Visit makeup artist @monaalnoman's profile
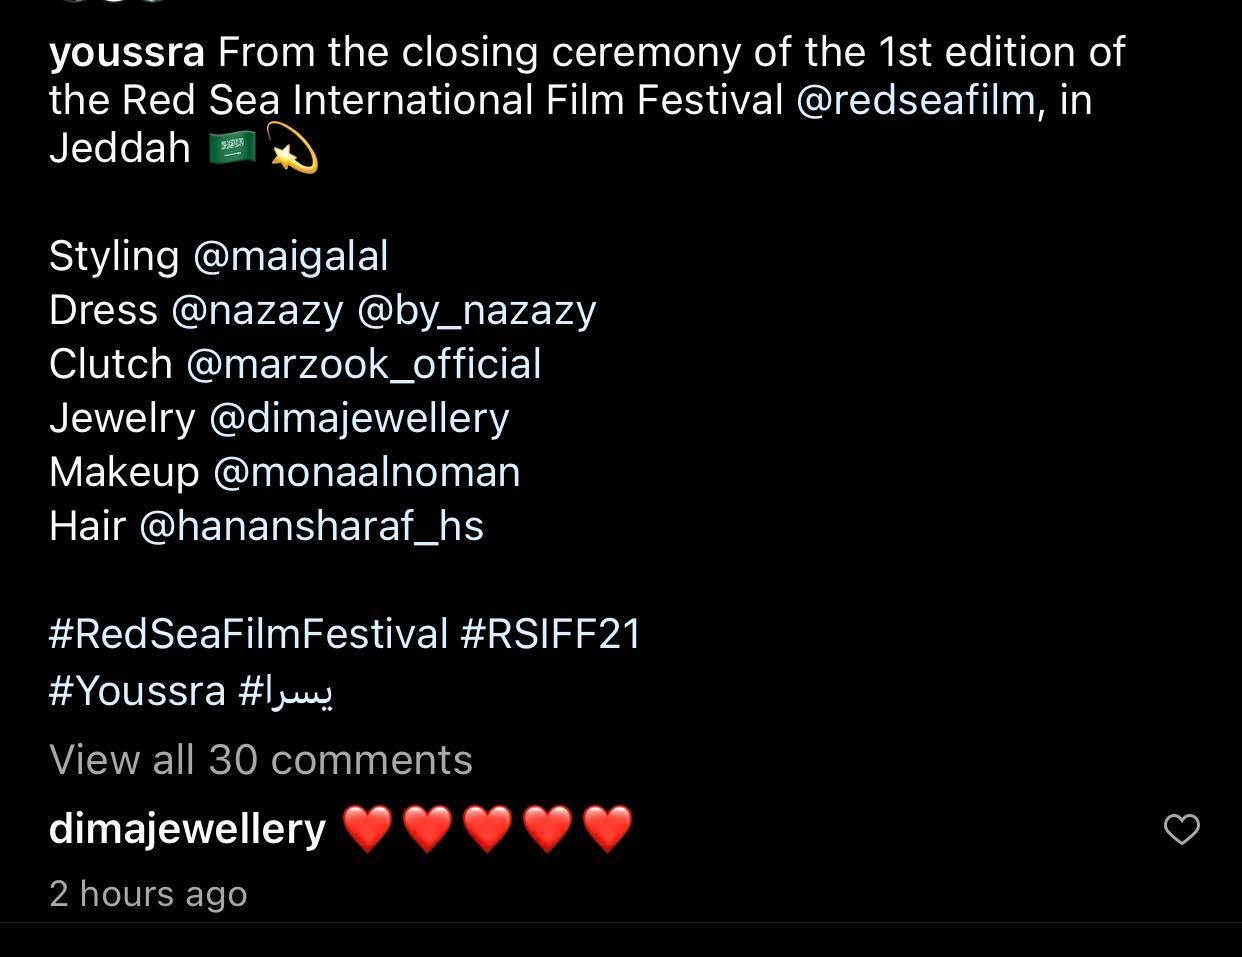Viewport: 1242px width, 957px height. click(366, 472)
